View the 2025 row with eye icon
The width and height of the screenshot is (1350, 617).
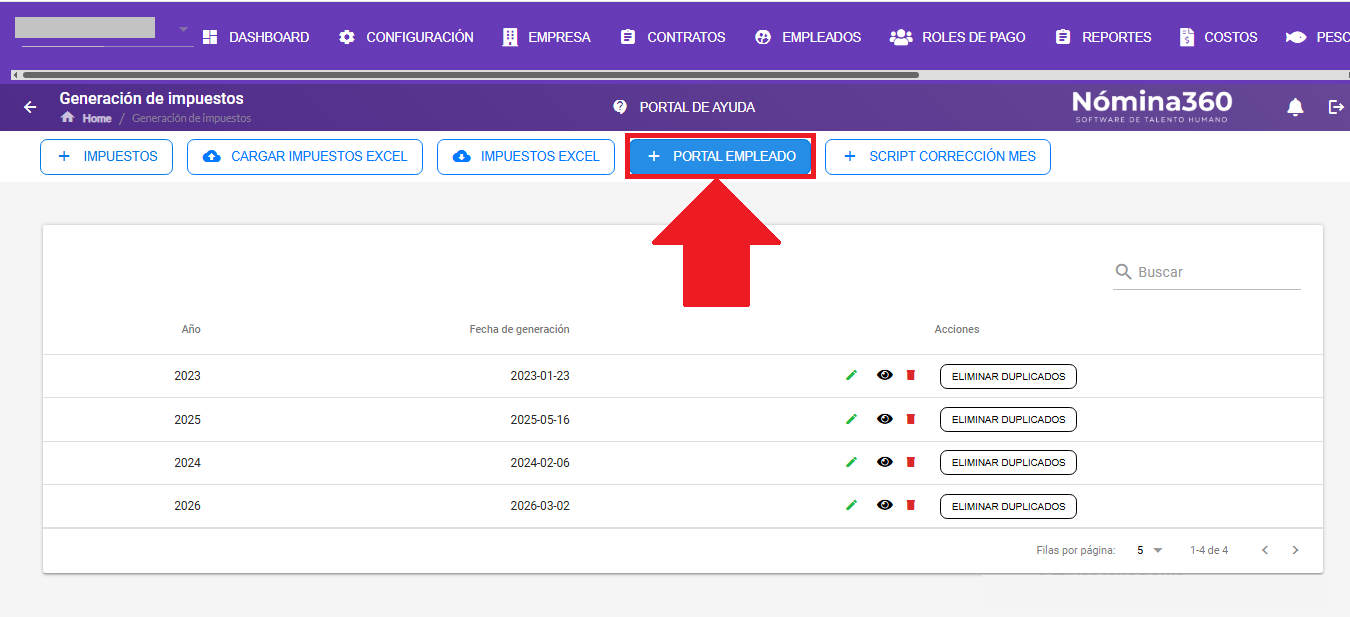(884, 419)
